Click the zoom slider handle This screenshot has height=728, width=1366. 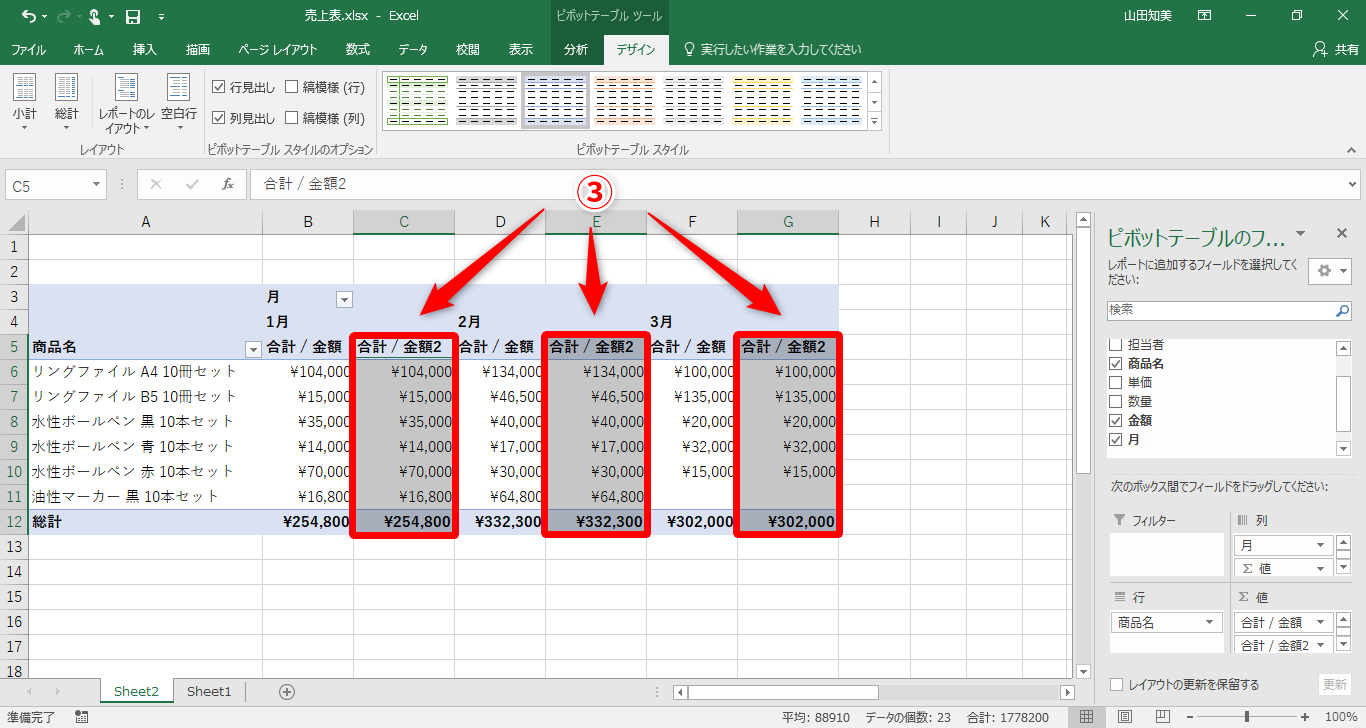(1247, 717)
